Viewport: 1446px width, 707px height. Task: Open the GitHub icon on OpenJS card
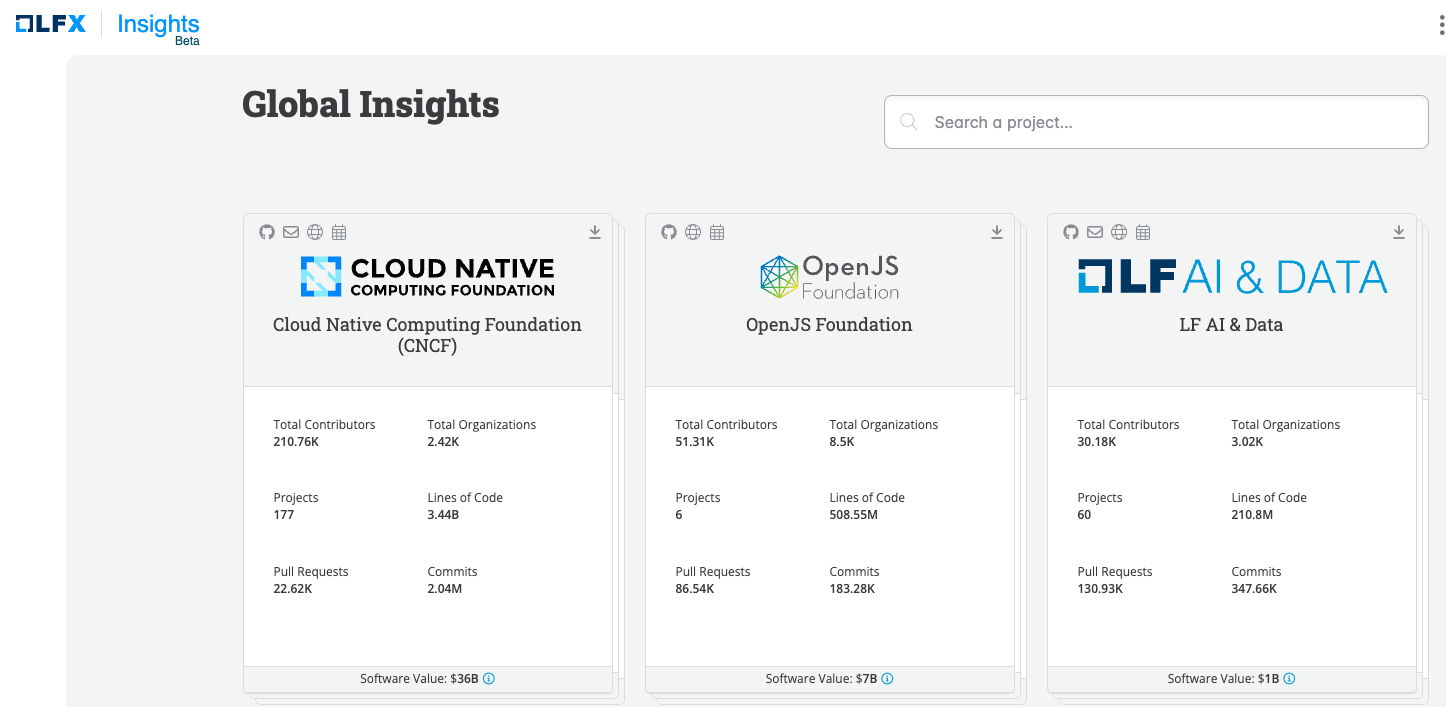669,232
